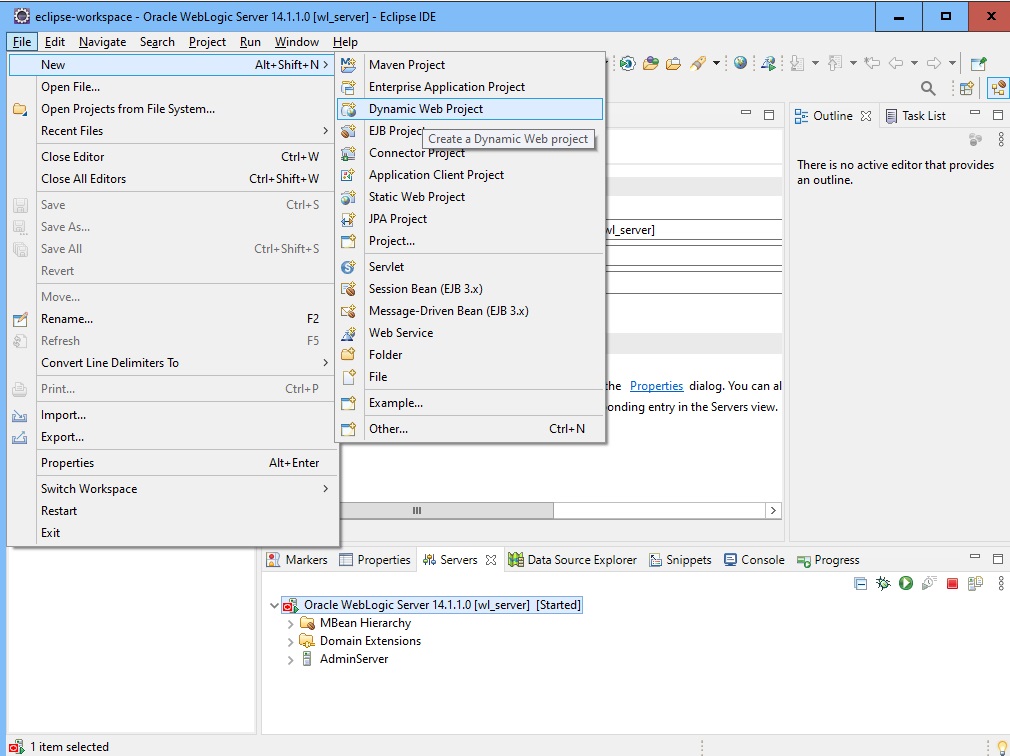This screenshot has width=1010, height=756.
Task: Collapse all in Servers view toolbar
Action: [860, 583]
